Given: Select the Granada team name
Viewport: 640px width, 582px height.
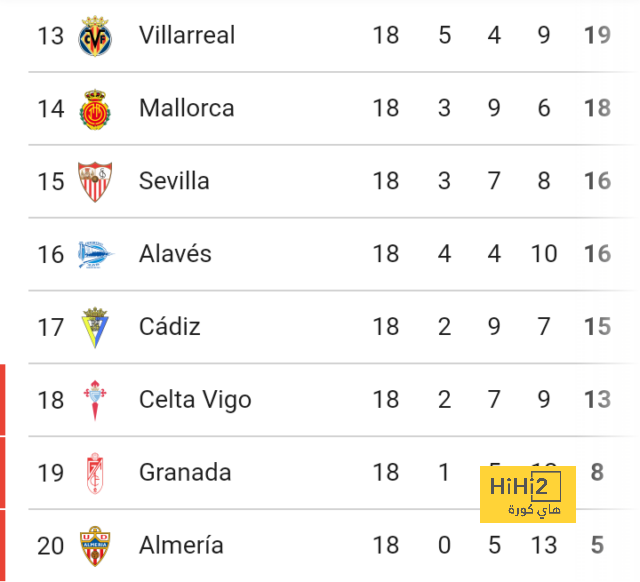Looking at the screenshot, I should 185,472.
